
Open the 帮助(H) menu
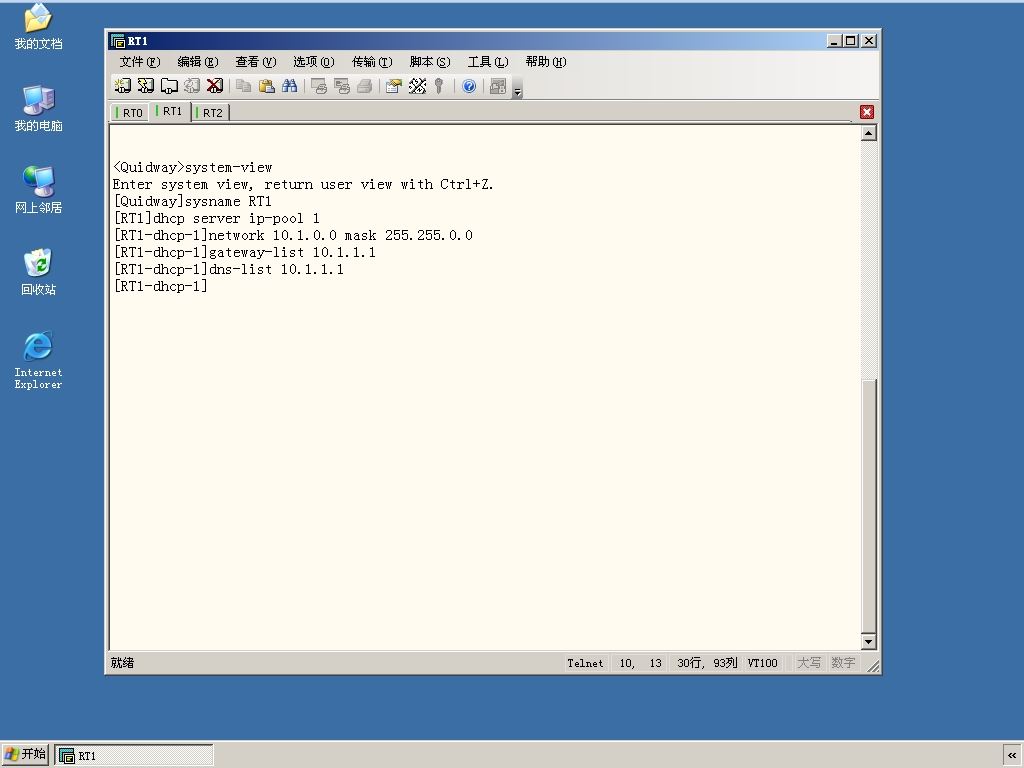[546, 61]
